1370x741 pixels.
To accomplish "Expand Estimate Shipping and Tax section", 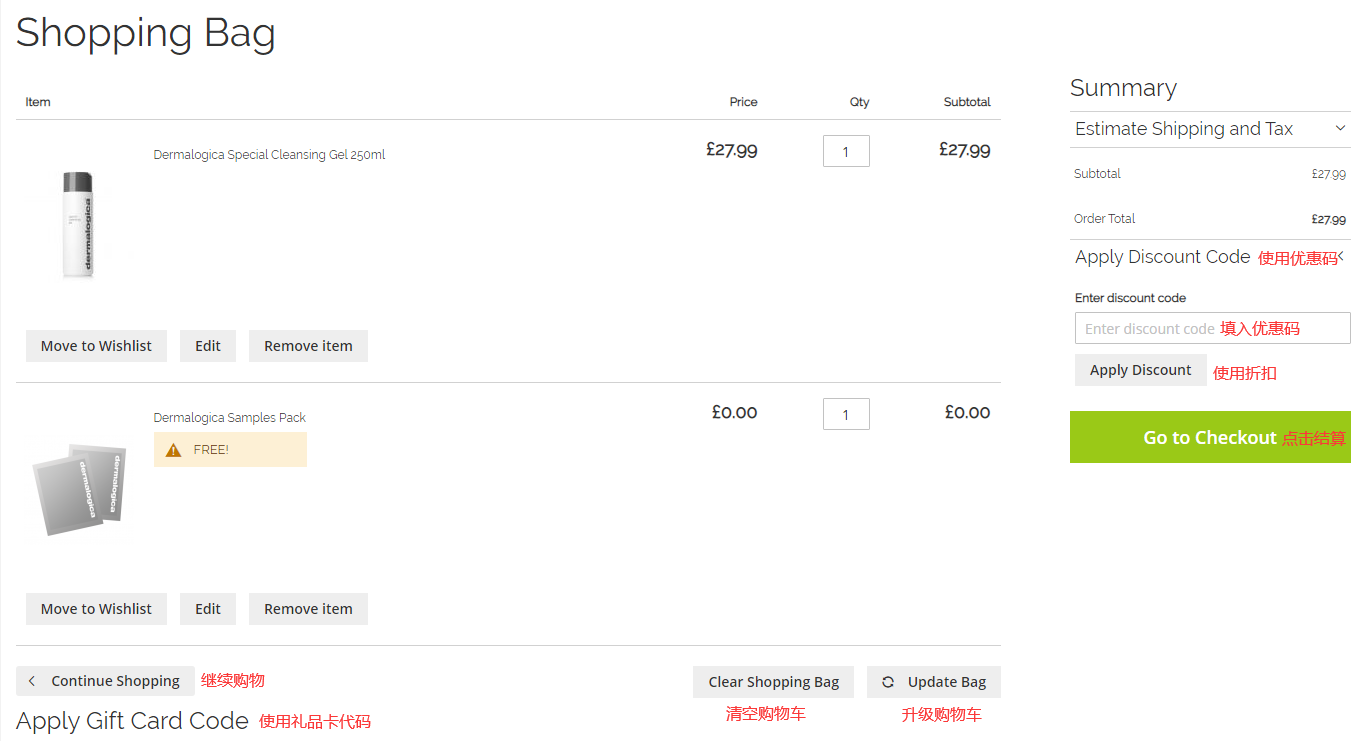I will click(x=1340, y=129).
